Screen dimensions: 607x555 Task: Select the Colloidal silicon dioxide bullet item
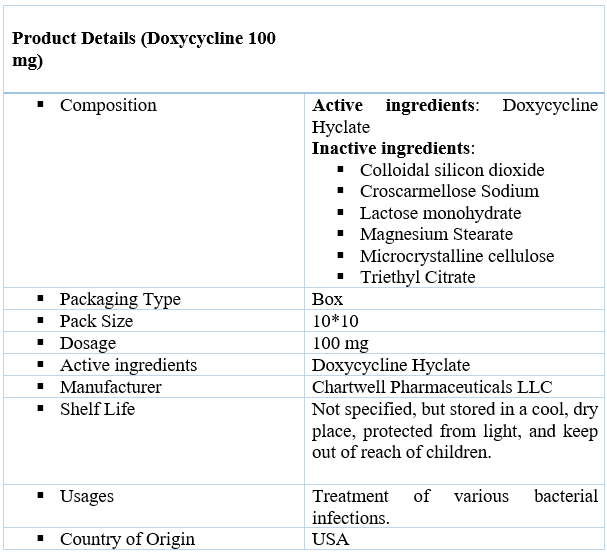pyautogui.click(x=452, y=170)
